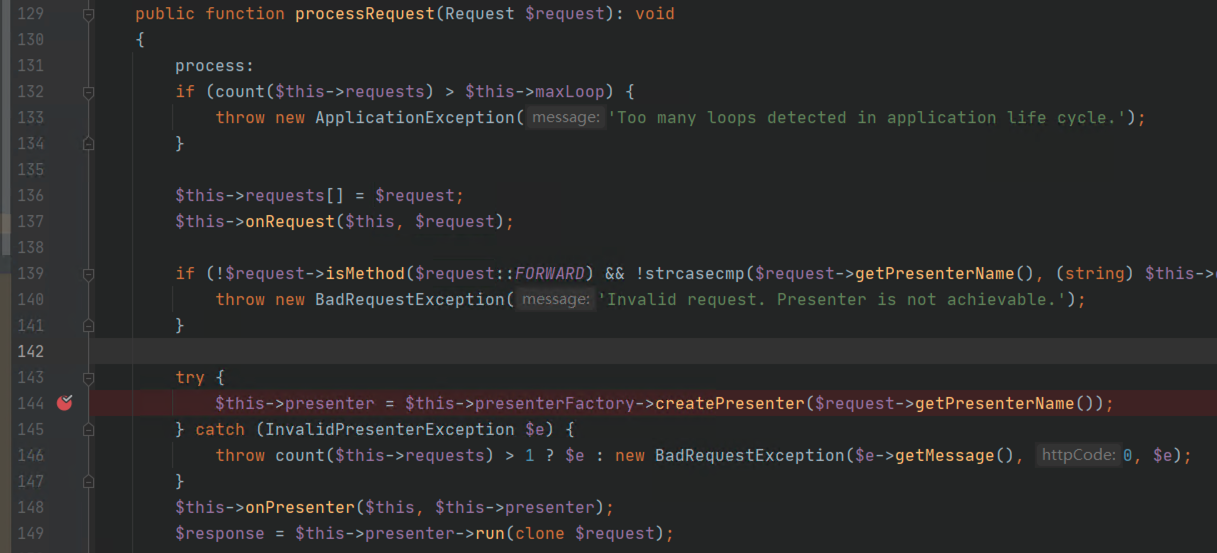Click the httpCode: parameter hint
The image size is (1217, 553).
point(1077,456)
